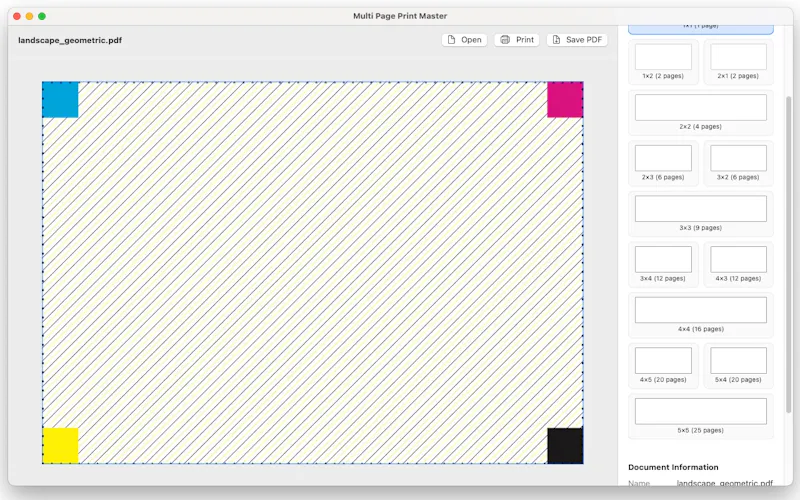800x500 pixels.
Task: Click the Save PDF button label
Action: pyautogui.click(x=584, y=40)
